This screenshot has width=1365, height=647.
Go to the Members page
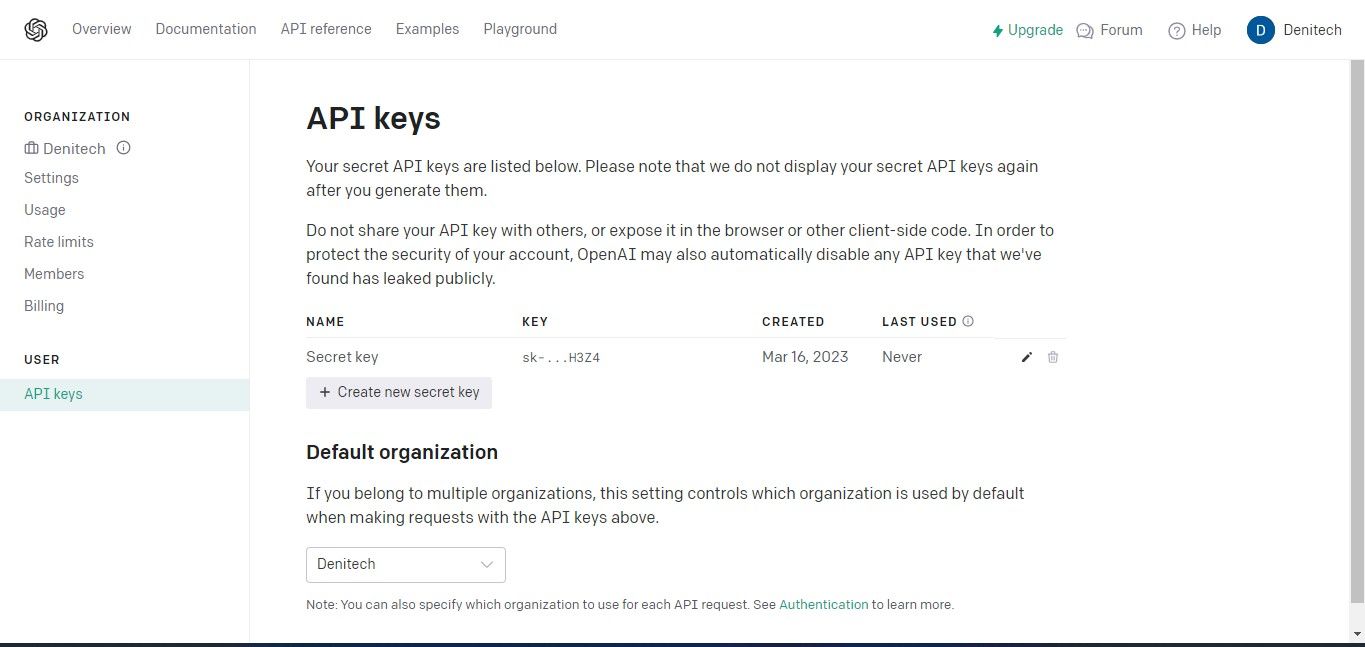click(54, 273)
